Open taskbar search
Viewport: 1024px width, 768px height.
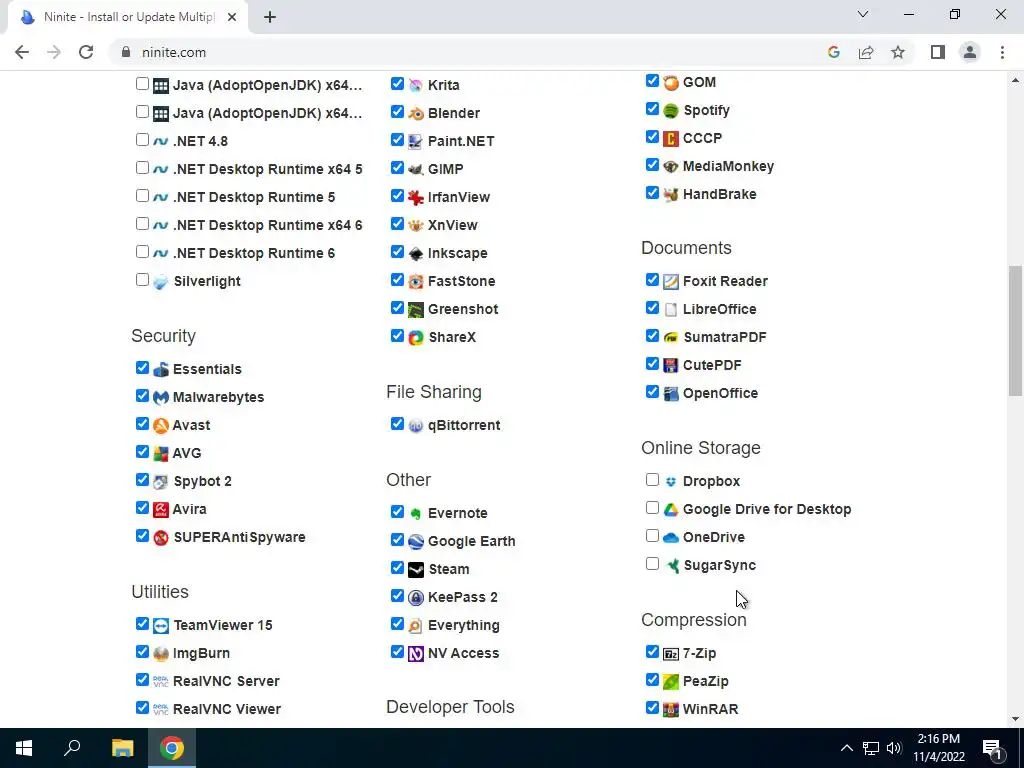72,748
